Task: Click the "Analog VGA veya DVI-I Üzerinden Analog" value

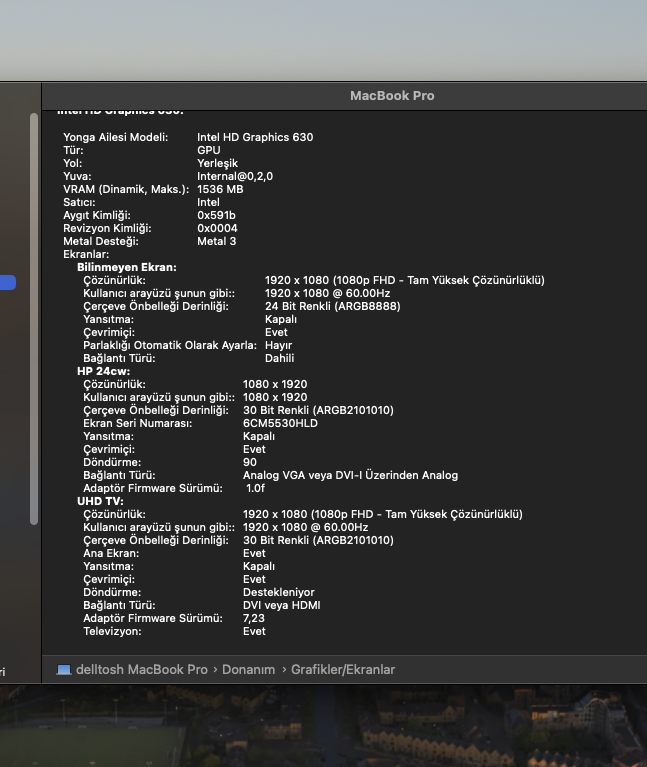Action: click(x=350, y=475)
